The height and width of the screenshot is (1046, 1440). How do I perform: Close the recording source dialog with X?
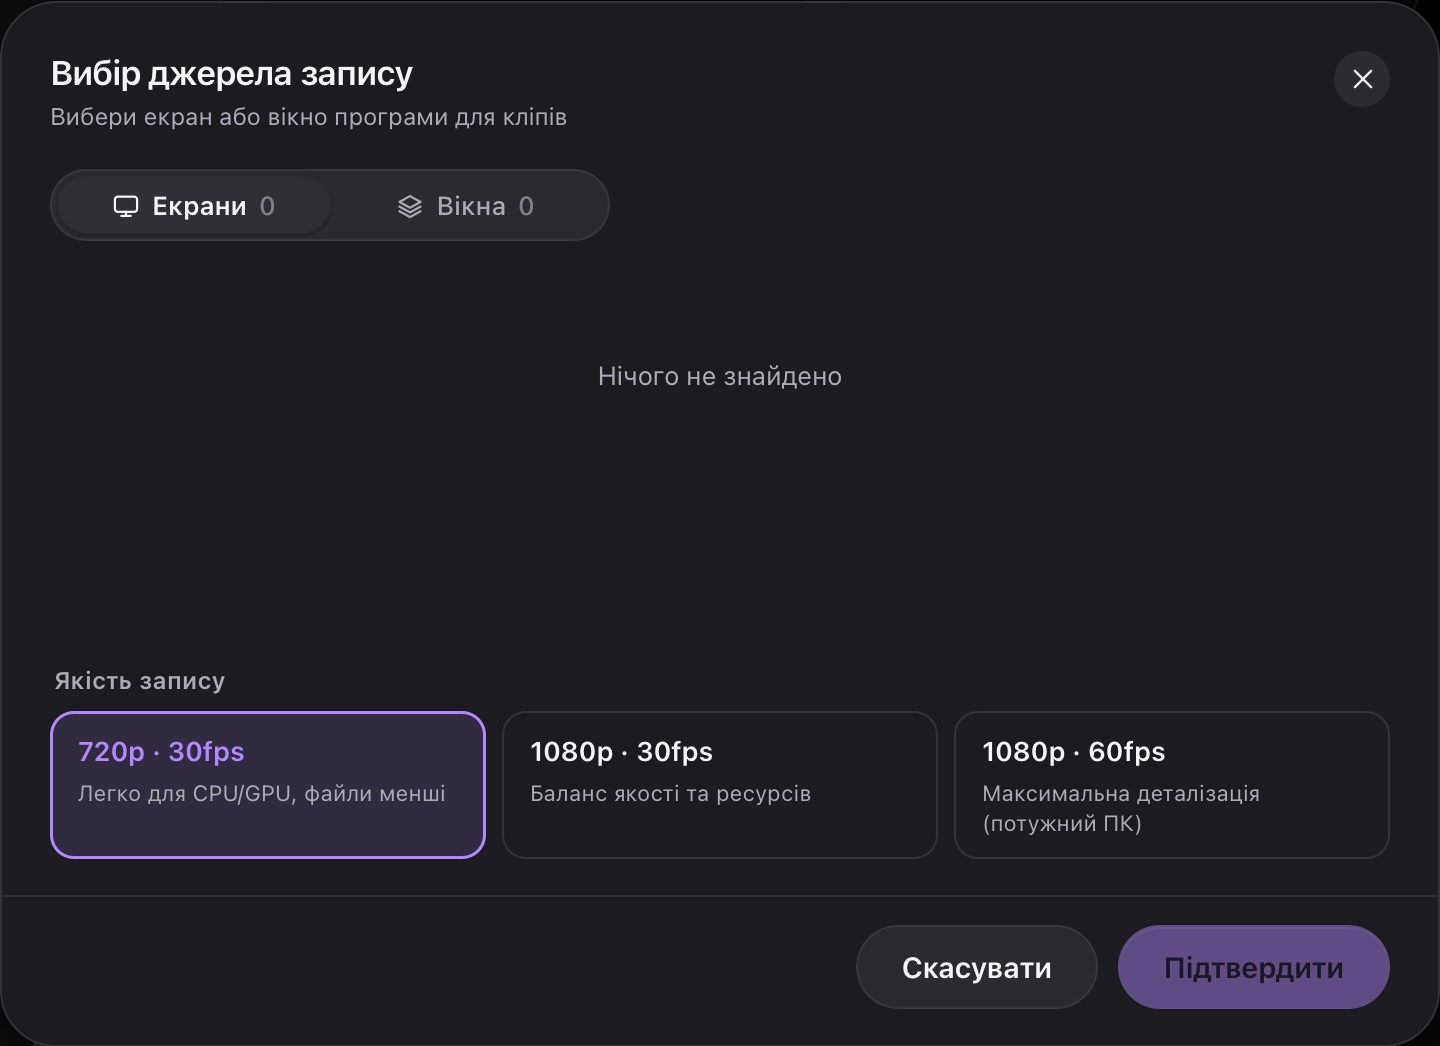[1362, 79]
